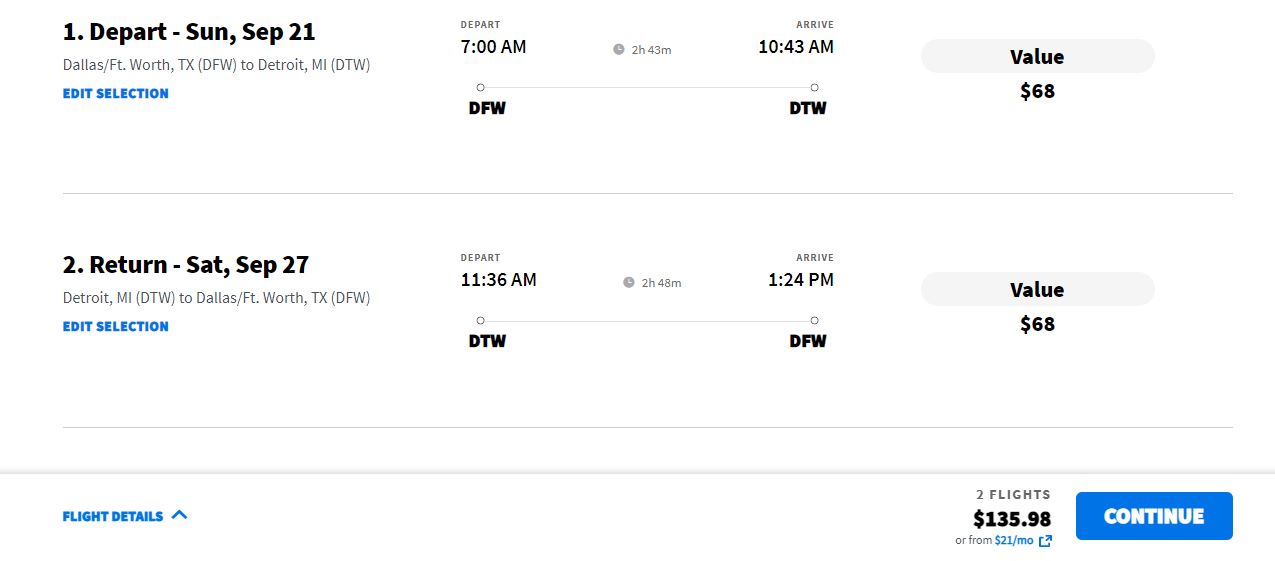Click the external link icon beside $21/mo
Viewport: 1275px width, 561px height.
pos(1045,541)
